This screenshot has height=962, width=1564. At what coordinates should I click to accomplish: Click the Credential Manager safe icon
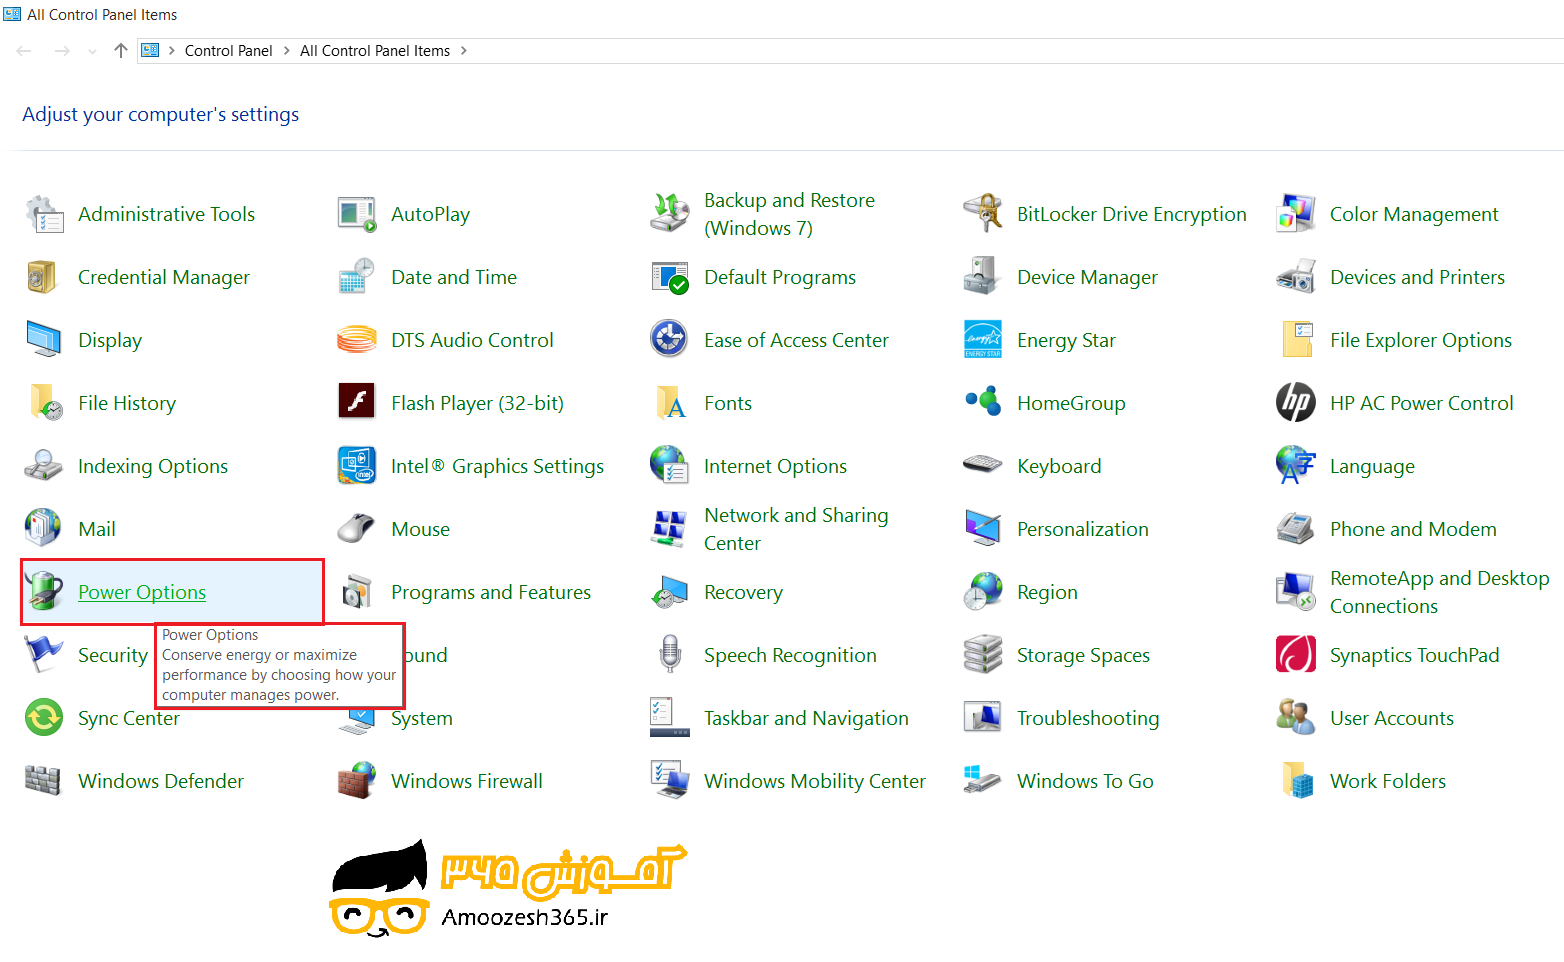tap(43, 277)
